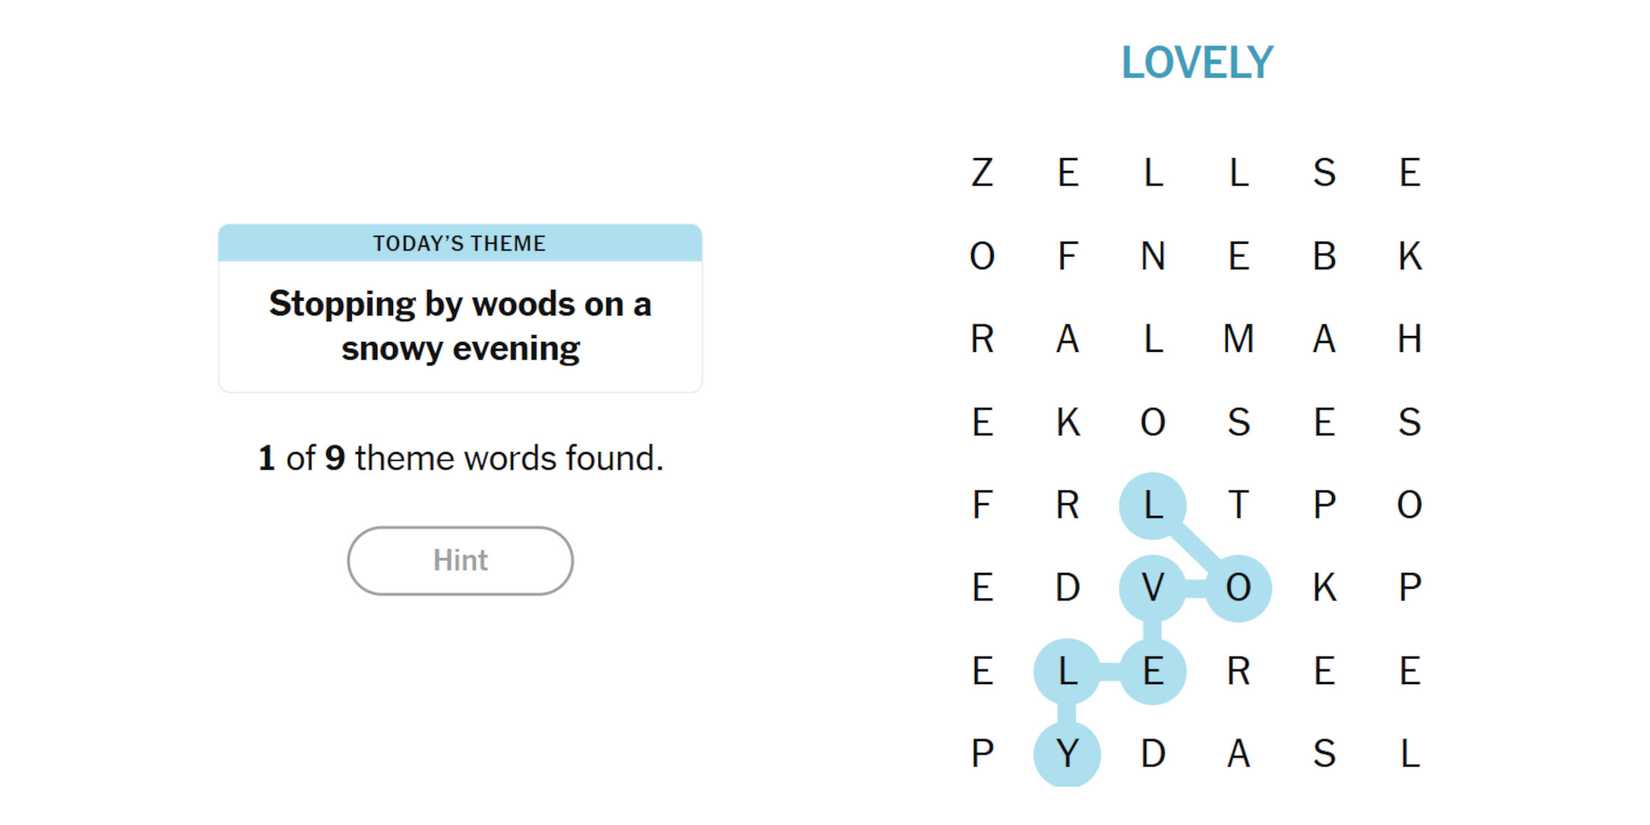Click the highlighted letter V
This screenshot has width=1650, height=825.
click(1153, 588)
